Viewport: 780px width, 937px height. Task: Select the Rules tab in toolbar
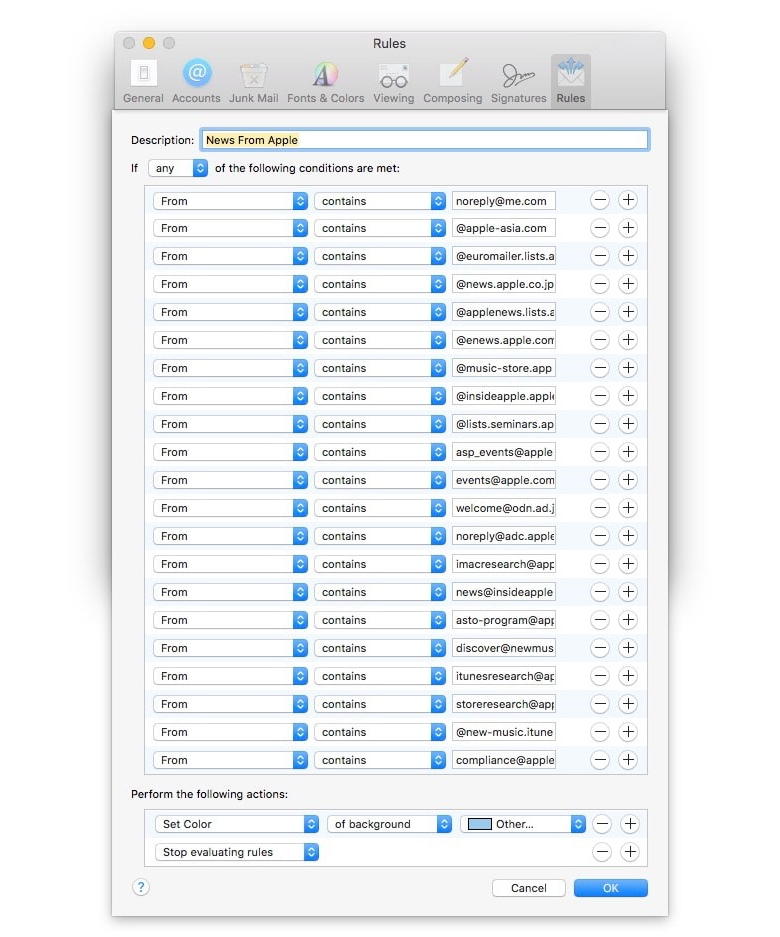tap(571, 81)
